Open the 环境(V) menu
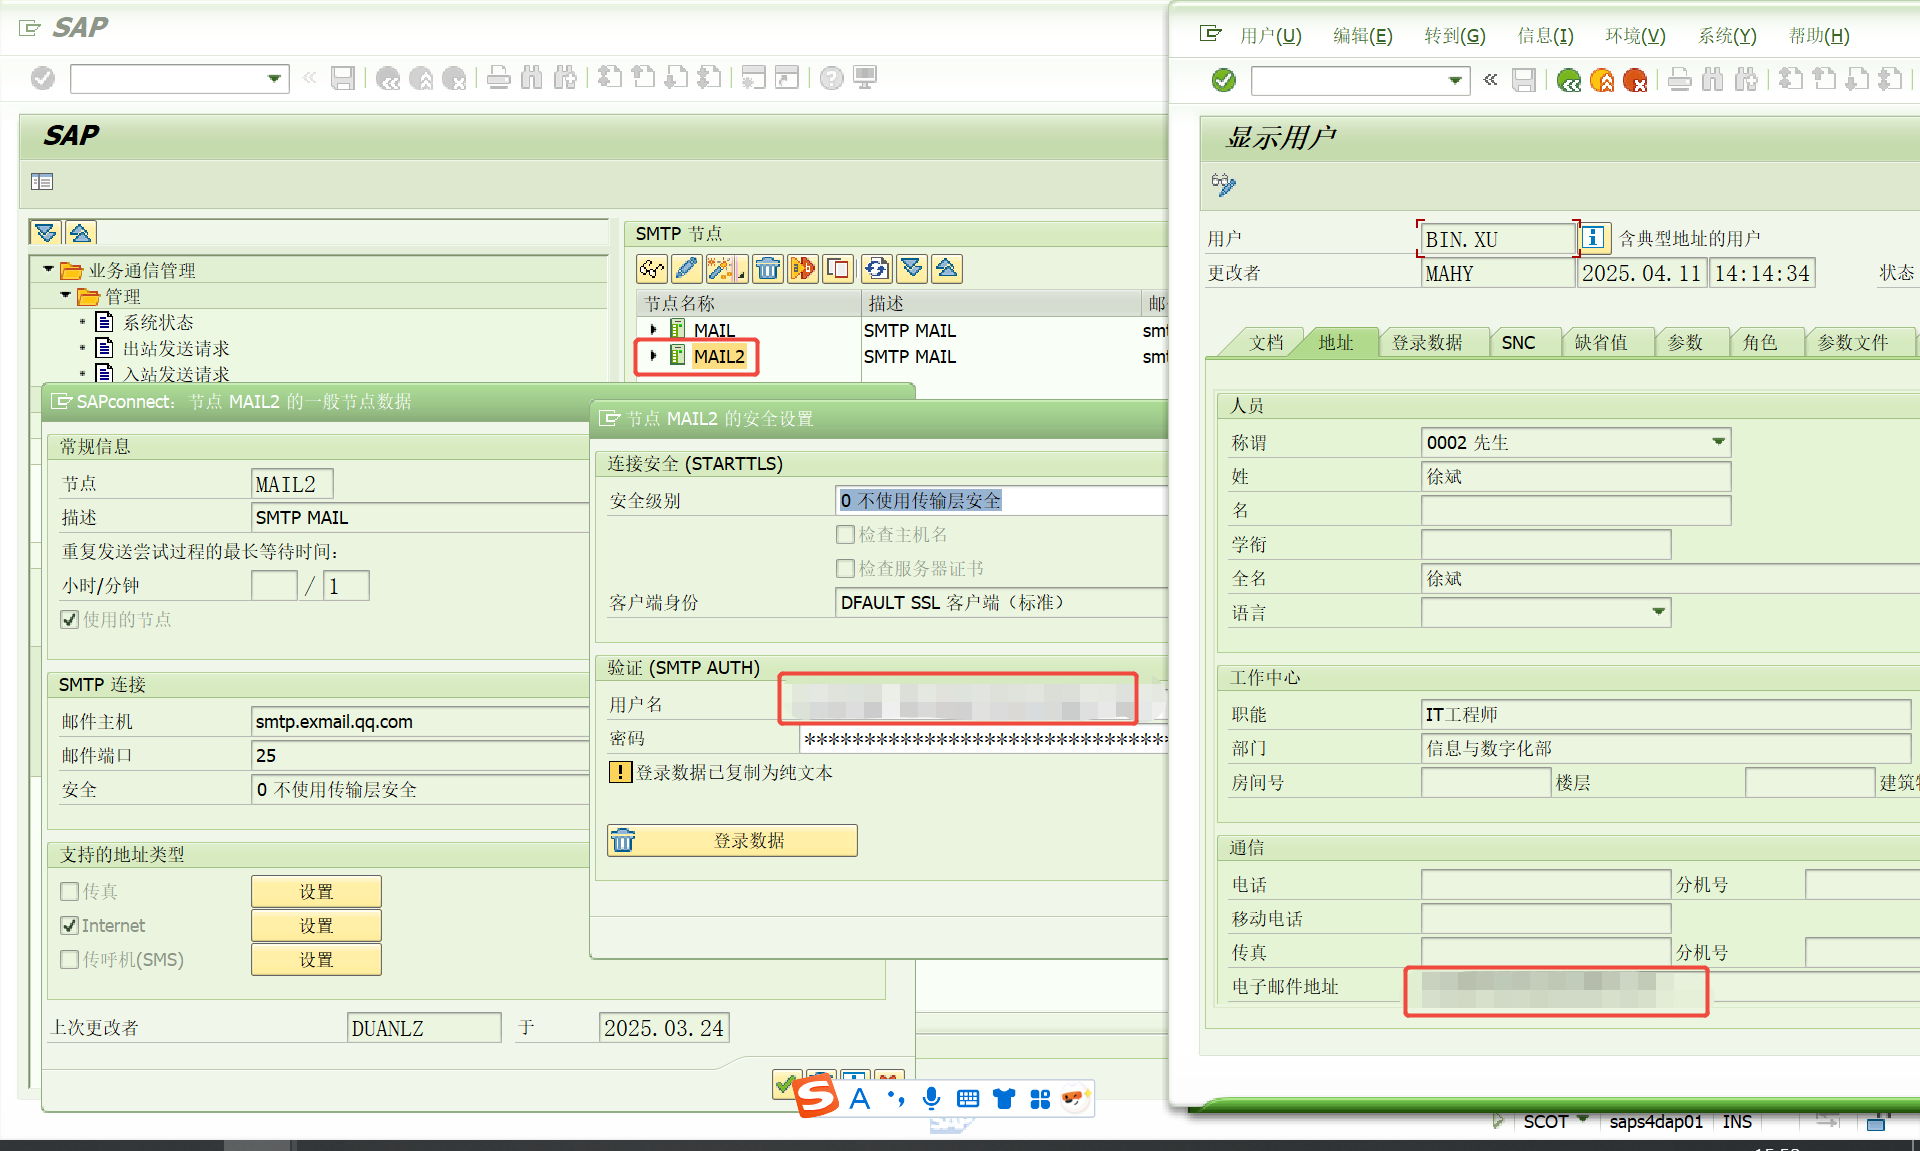1920x1151 pixels. (1635, 36)
